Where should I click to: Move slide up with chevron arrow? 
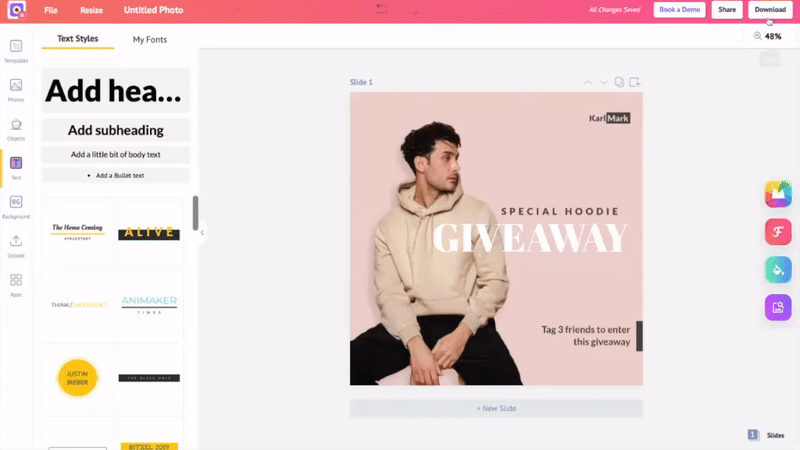(x=588, y=82)
